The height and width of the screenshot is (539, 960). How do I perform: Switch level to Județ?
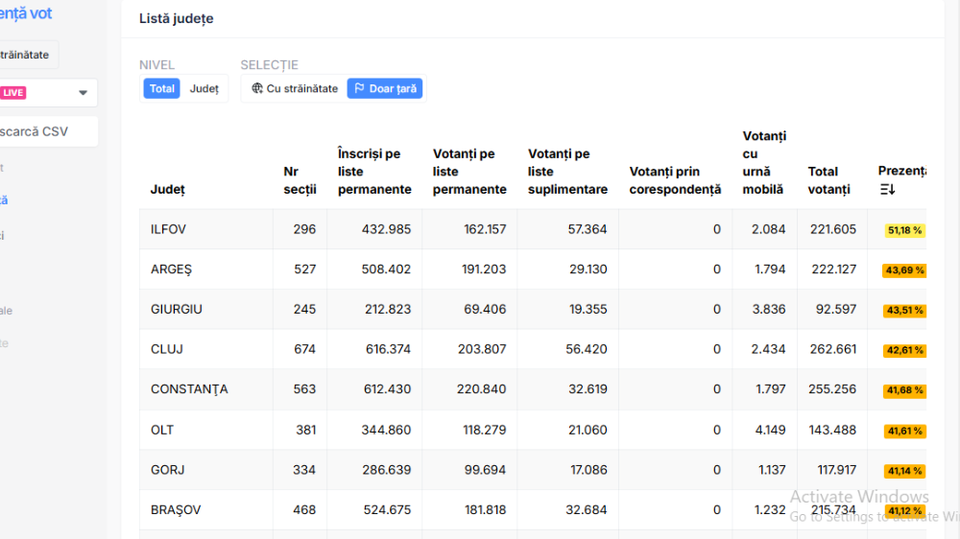point(204,89)
